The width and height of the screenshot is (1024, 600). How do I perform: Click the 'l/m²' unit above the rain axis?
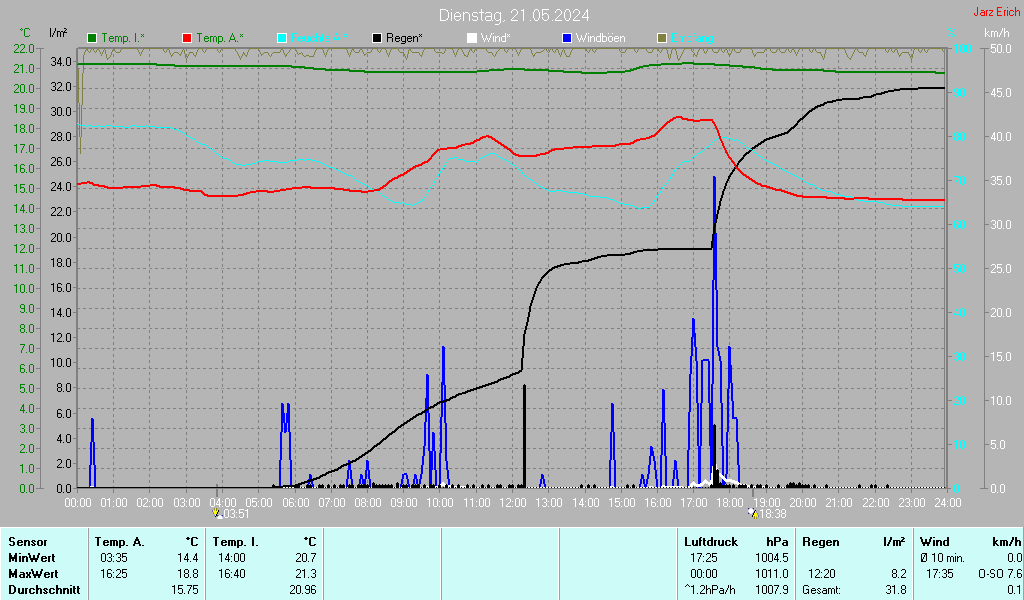pyautogui.click(x=58, y=33)
